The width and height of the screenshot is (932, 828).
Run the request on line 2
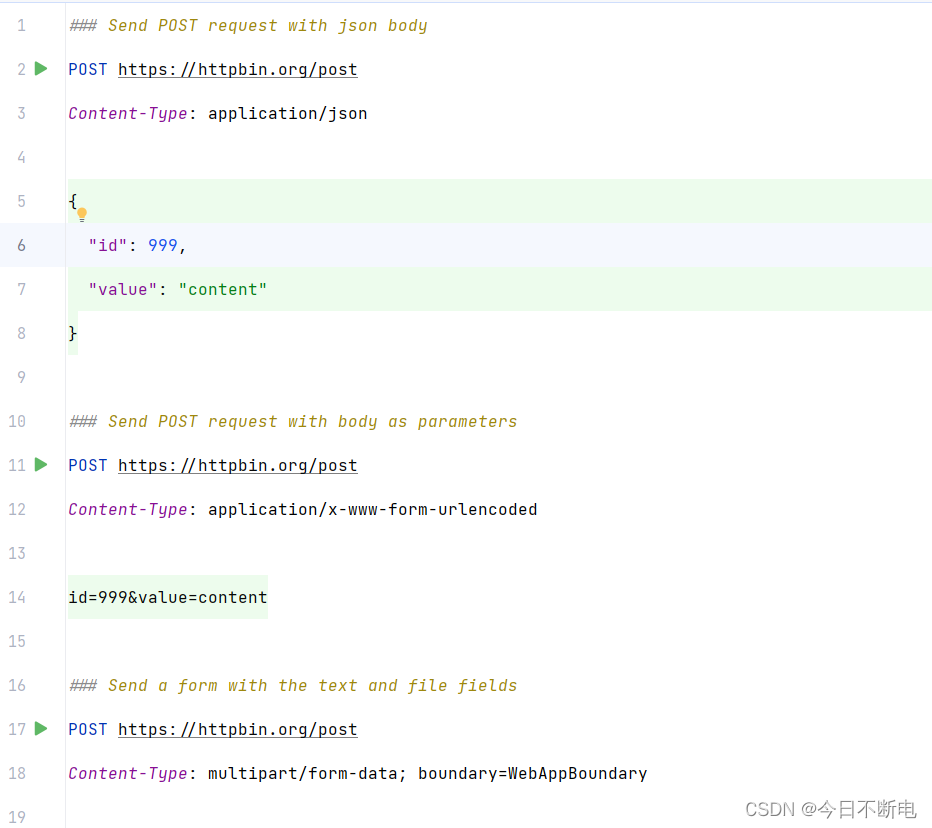pyautogui.click(x=41, y=69)
